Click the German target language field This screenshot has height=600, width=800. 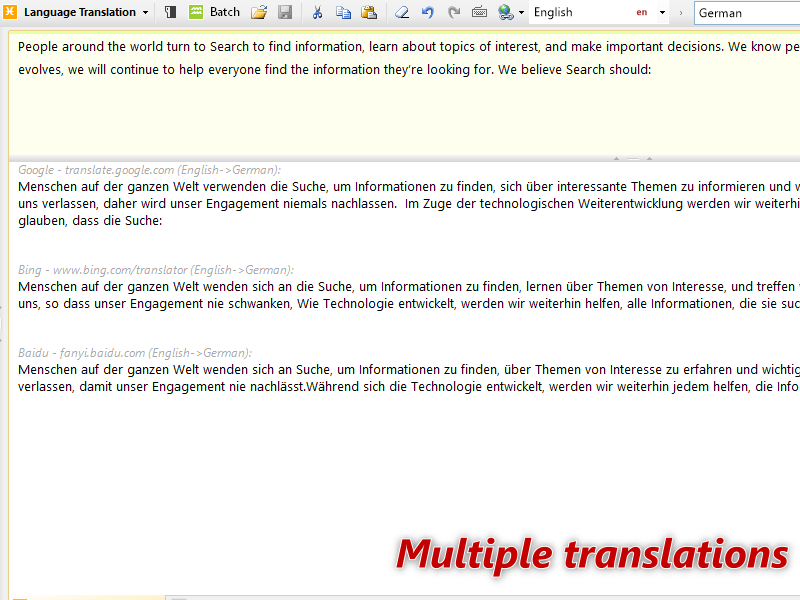[x=747, y=13]
